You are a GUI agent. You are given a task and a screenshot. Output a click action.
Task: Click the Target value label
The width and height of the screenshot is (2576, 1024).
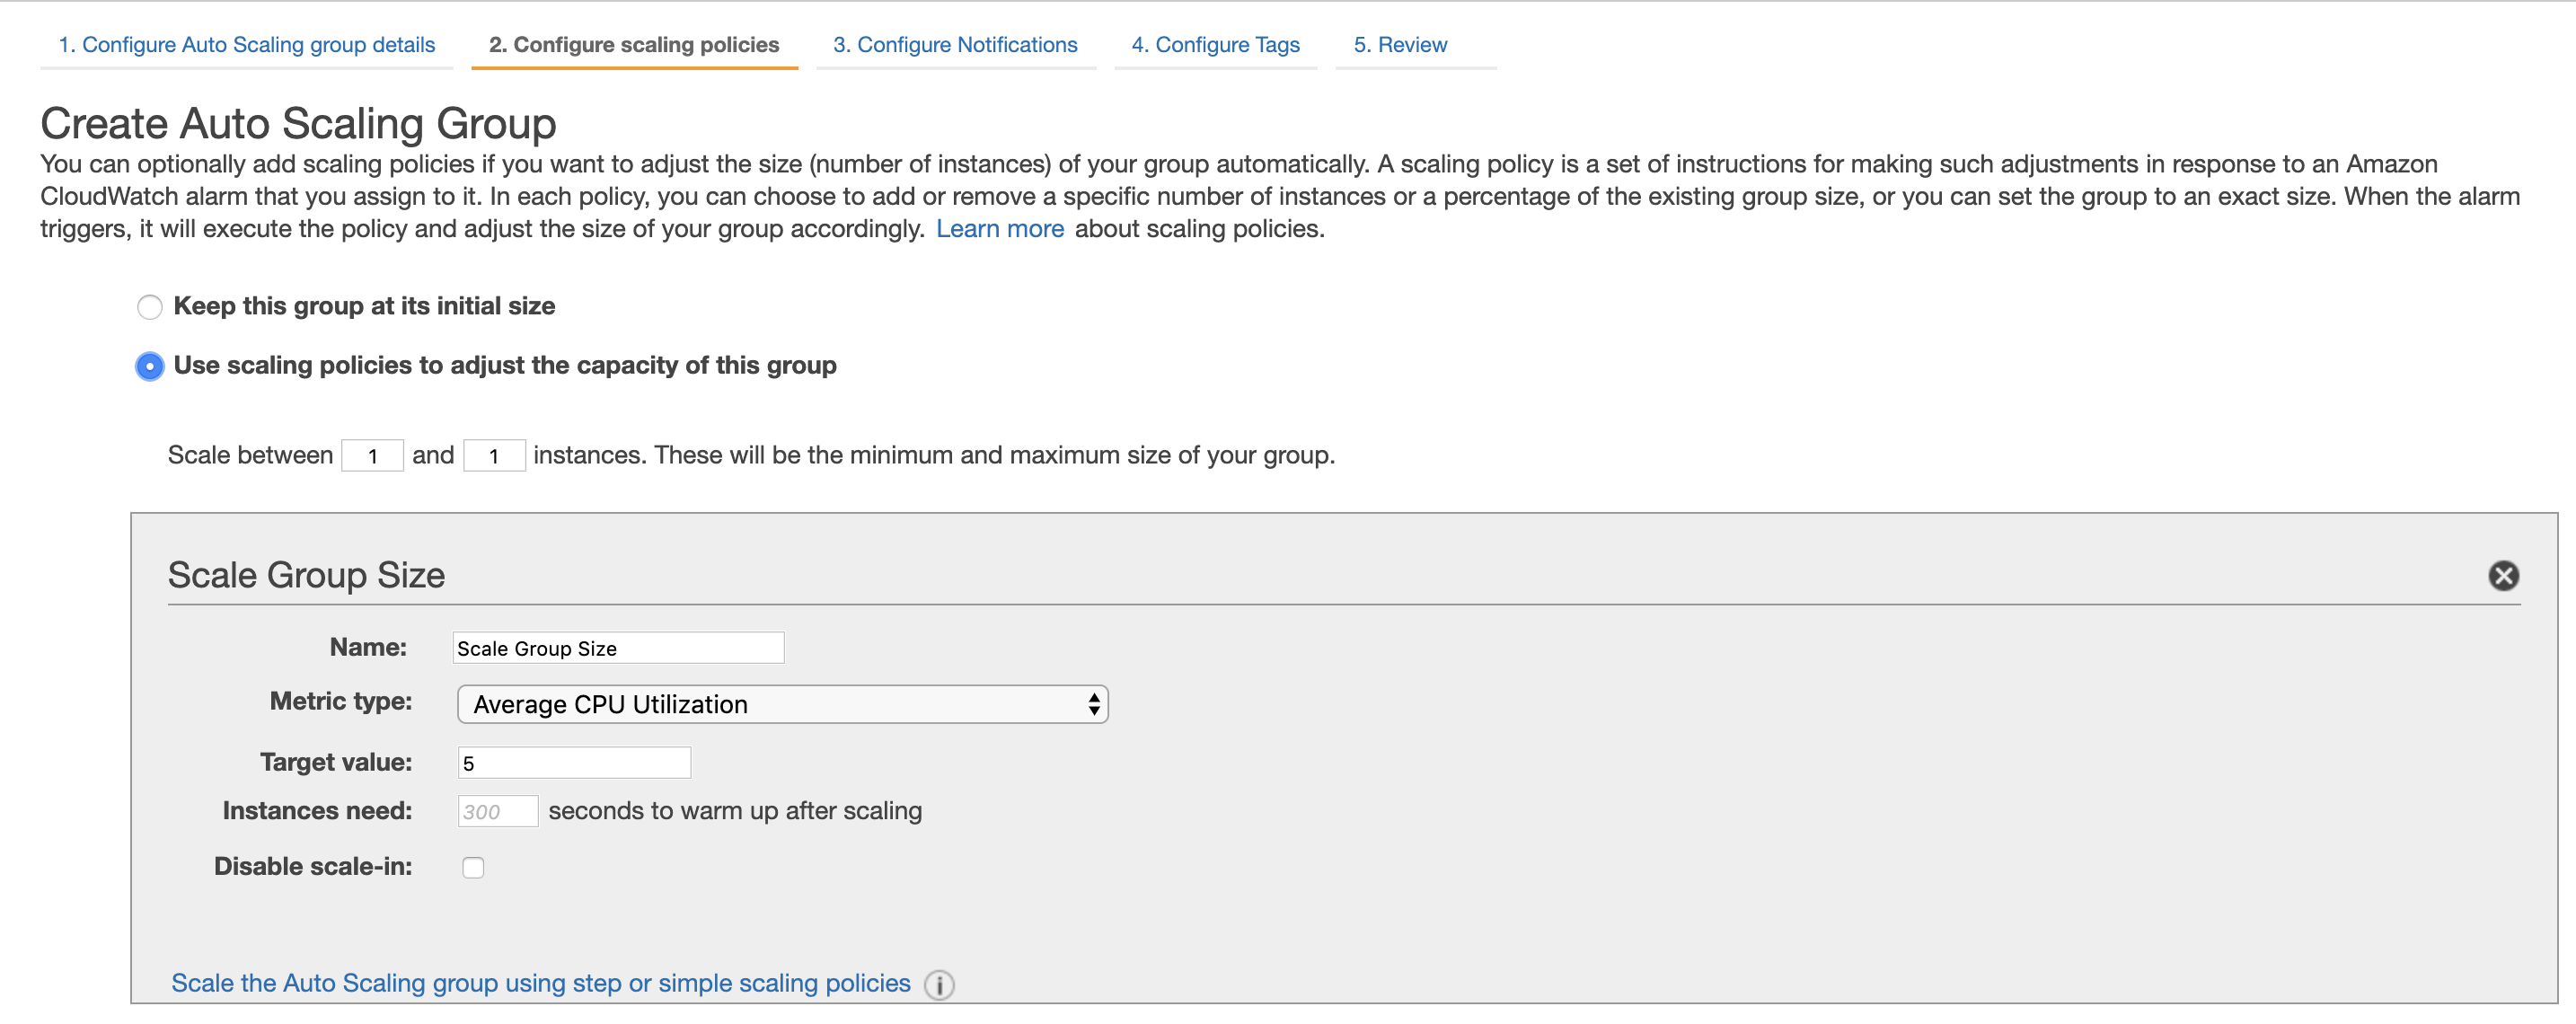(x=335, y=762)
